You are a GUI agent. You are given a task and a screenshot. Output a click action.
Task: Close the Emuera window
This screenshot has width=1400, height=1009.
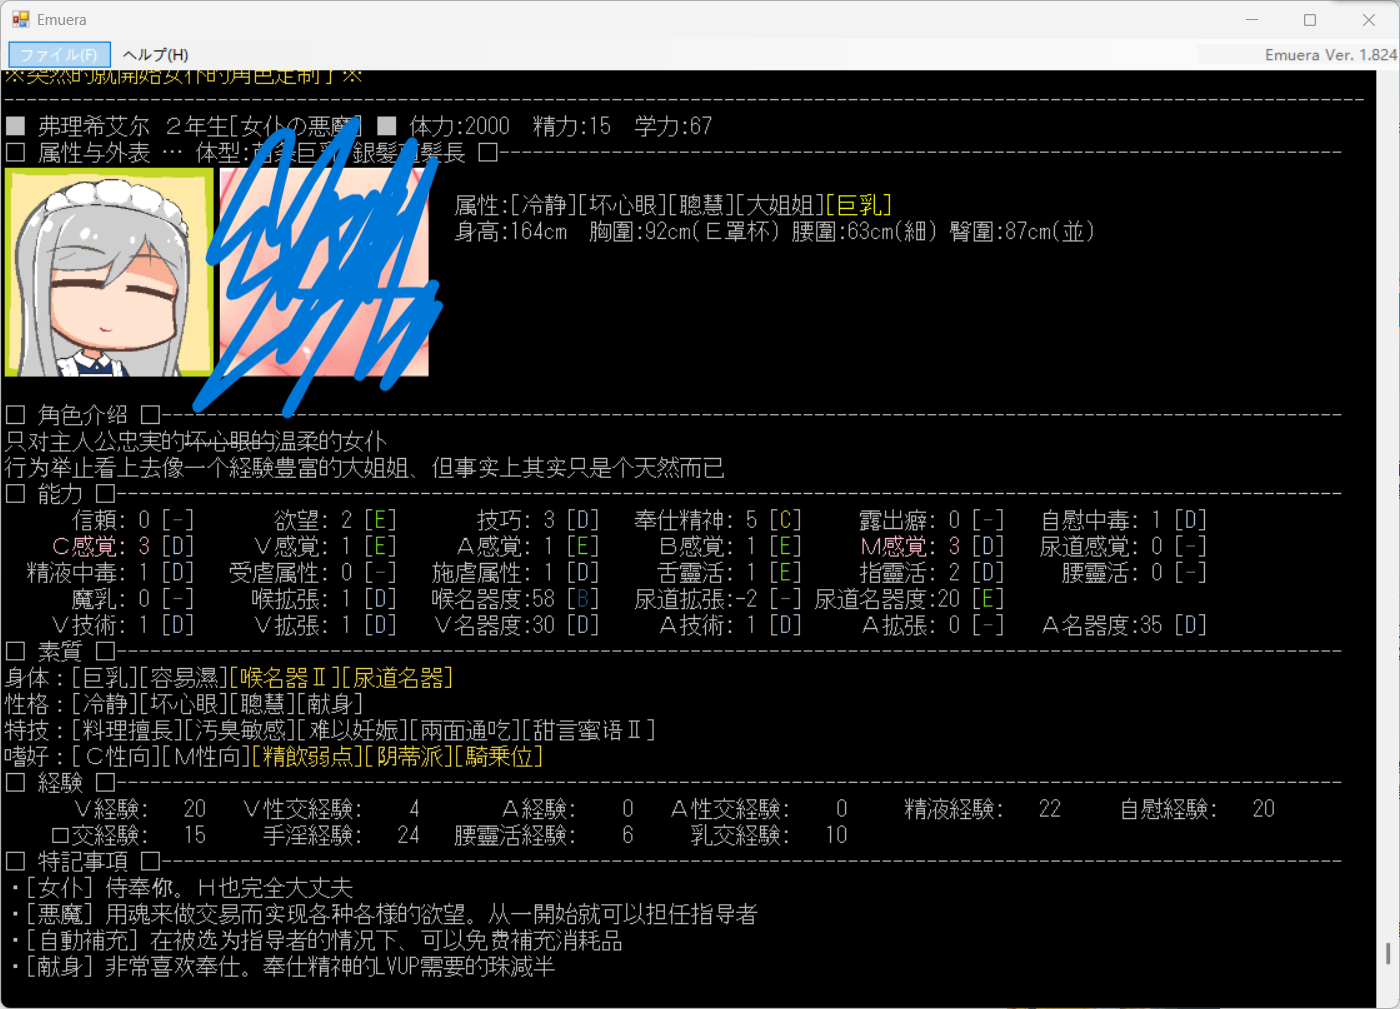[x=1369, y=20]
